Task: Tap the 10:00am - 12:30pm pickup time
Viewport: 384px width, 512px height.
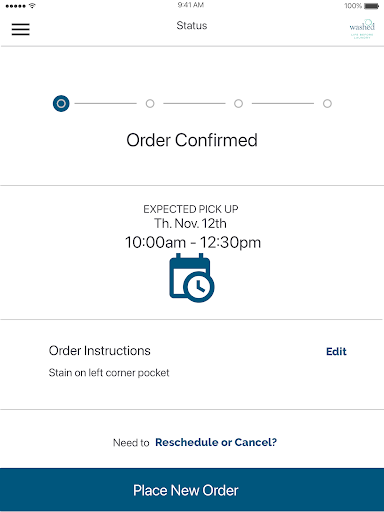Action: tap(193, 243)
